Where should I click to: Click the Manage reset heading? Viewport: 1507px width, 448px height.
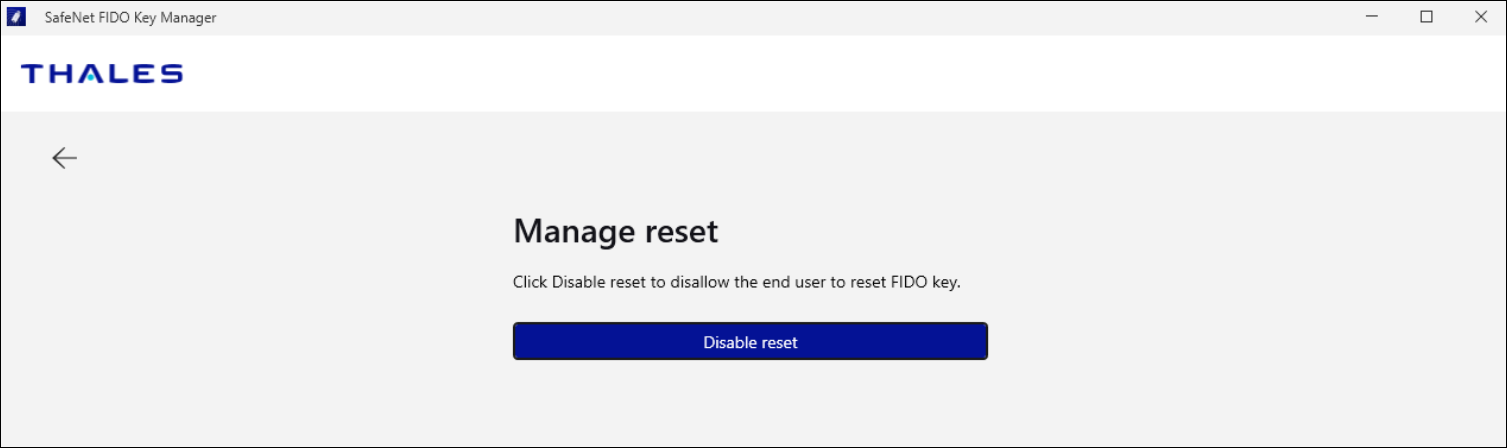616,232
